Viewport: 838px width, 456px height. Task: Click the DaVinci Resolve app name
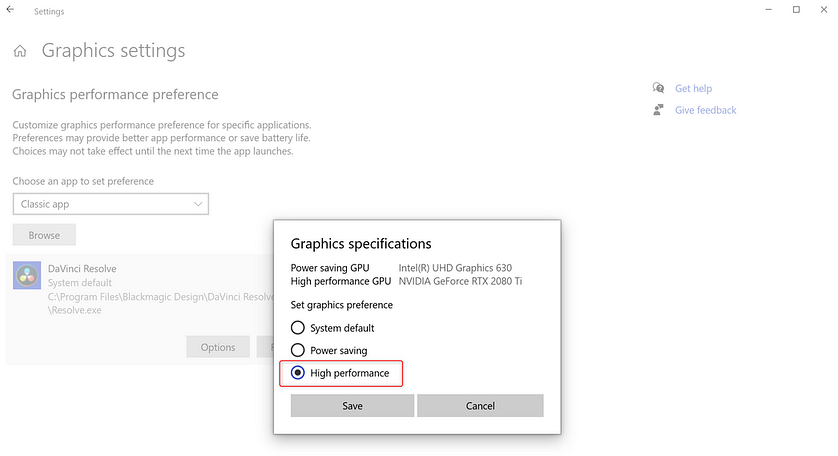82,268
